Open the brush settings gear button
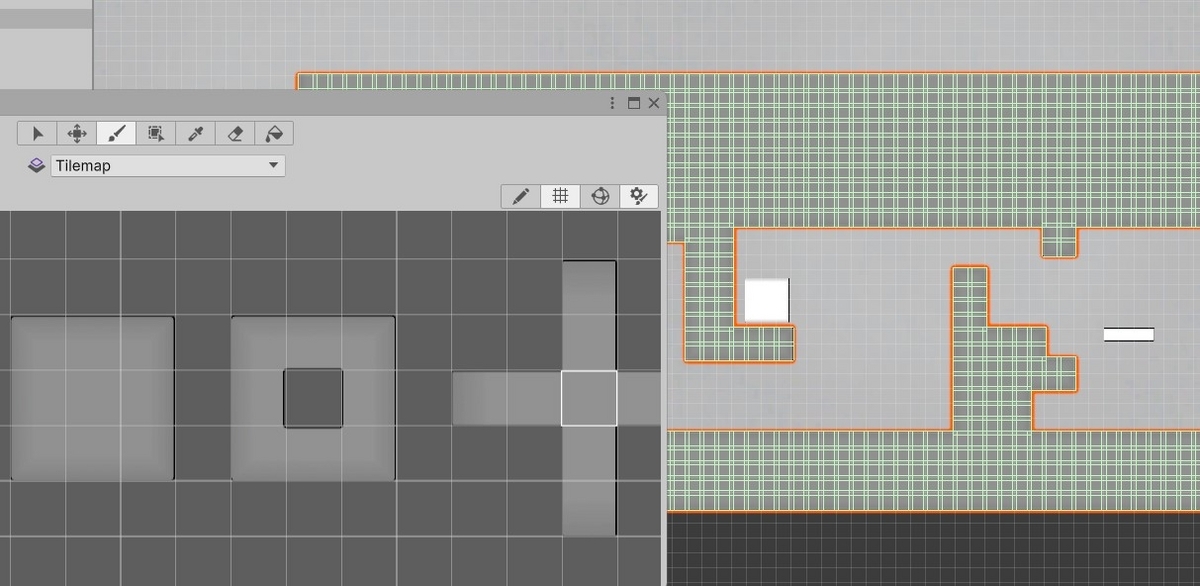1200x586 pixels. (638, 196)
